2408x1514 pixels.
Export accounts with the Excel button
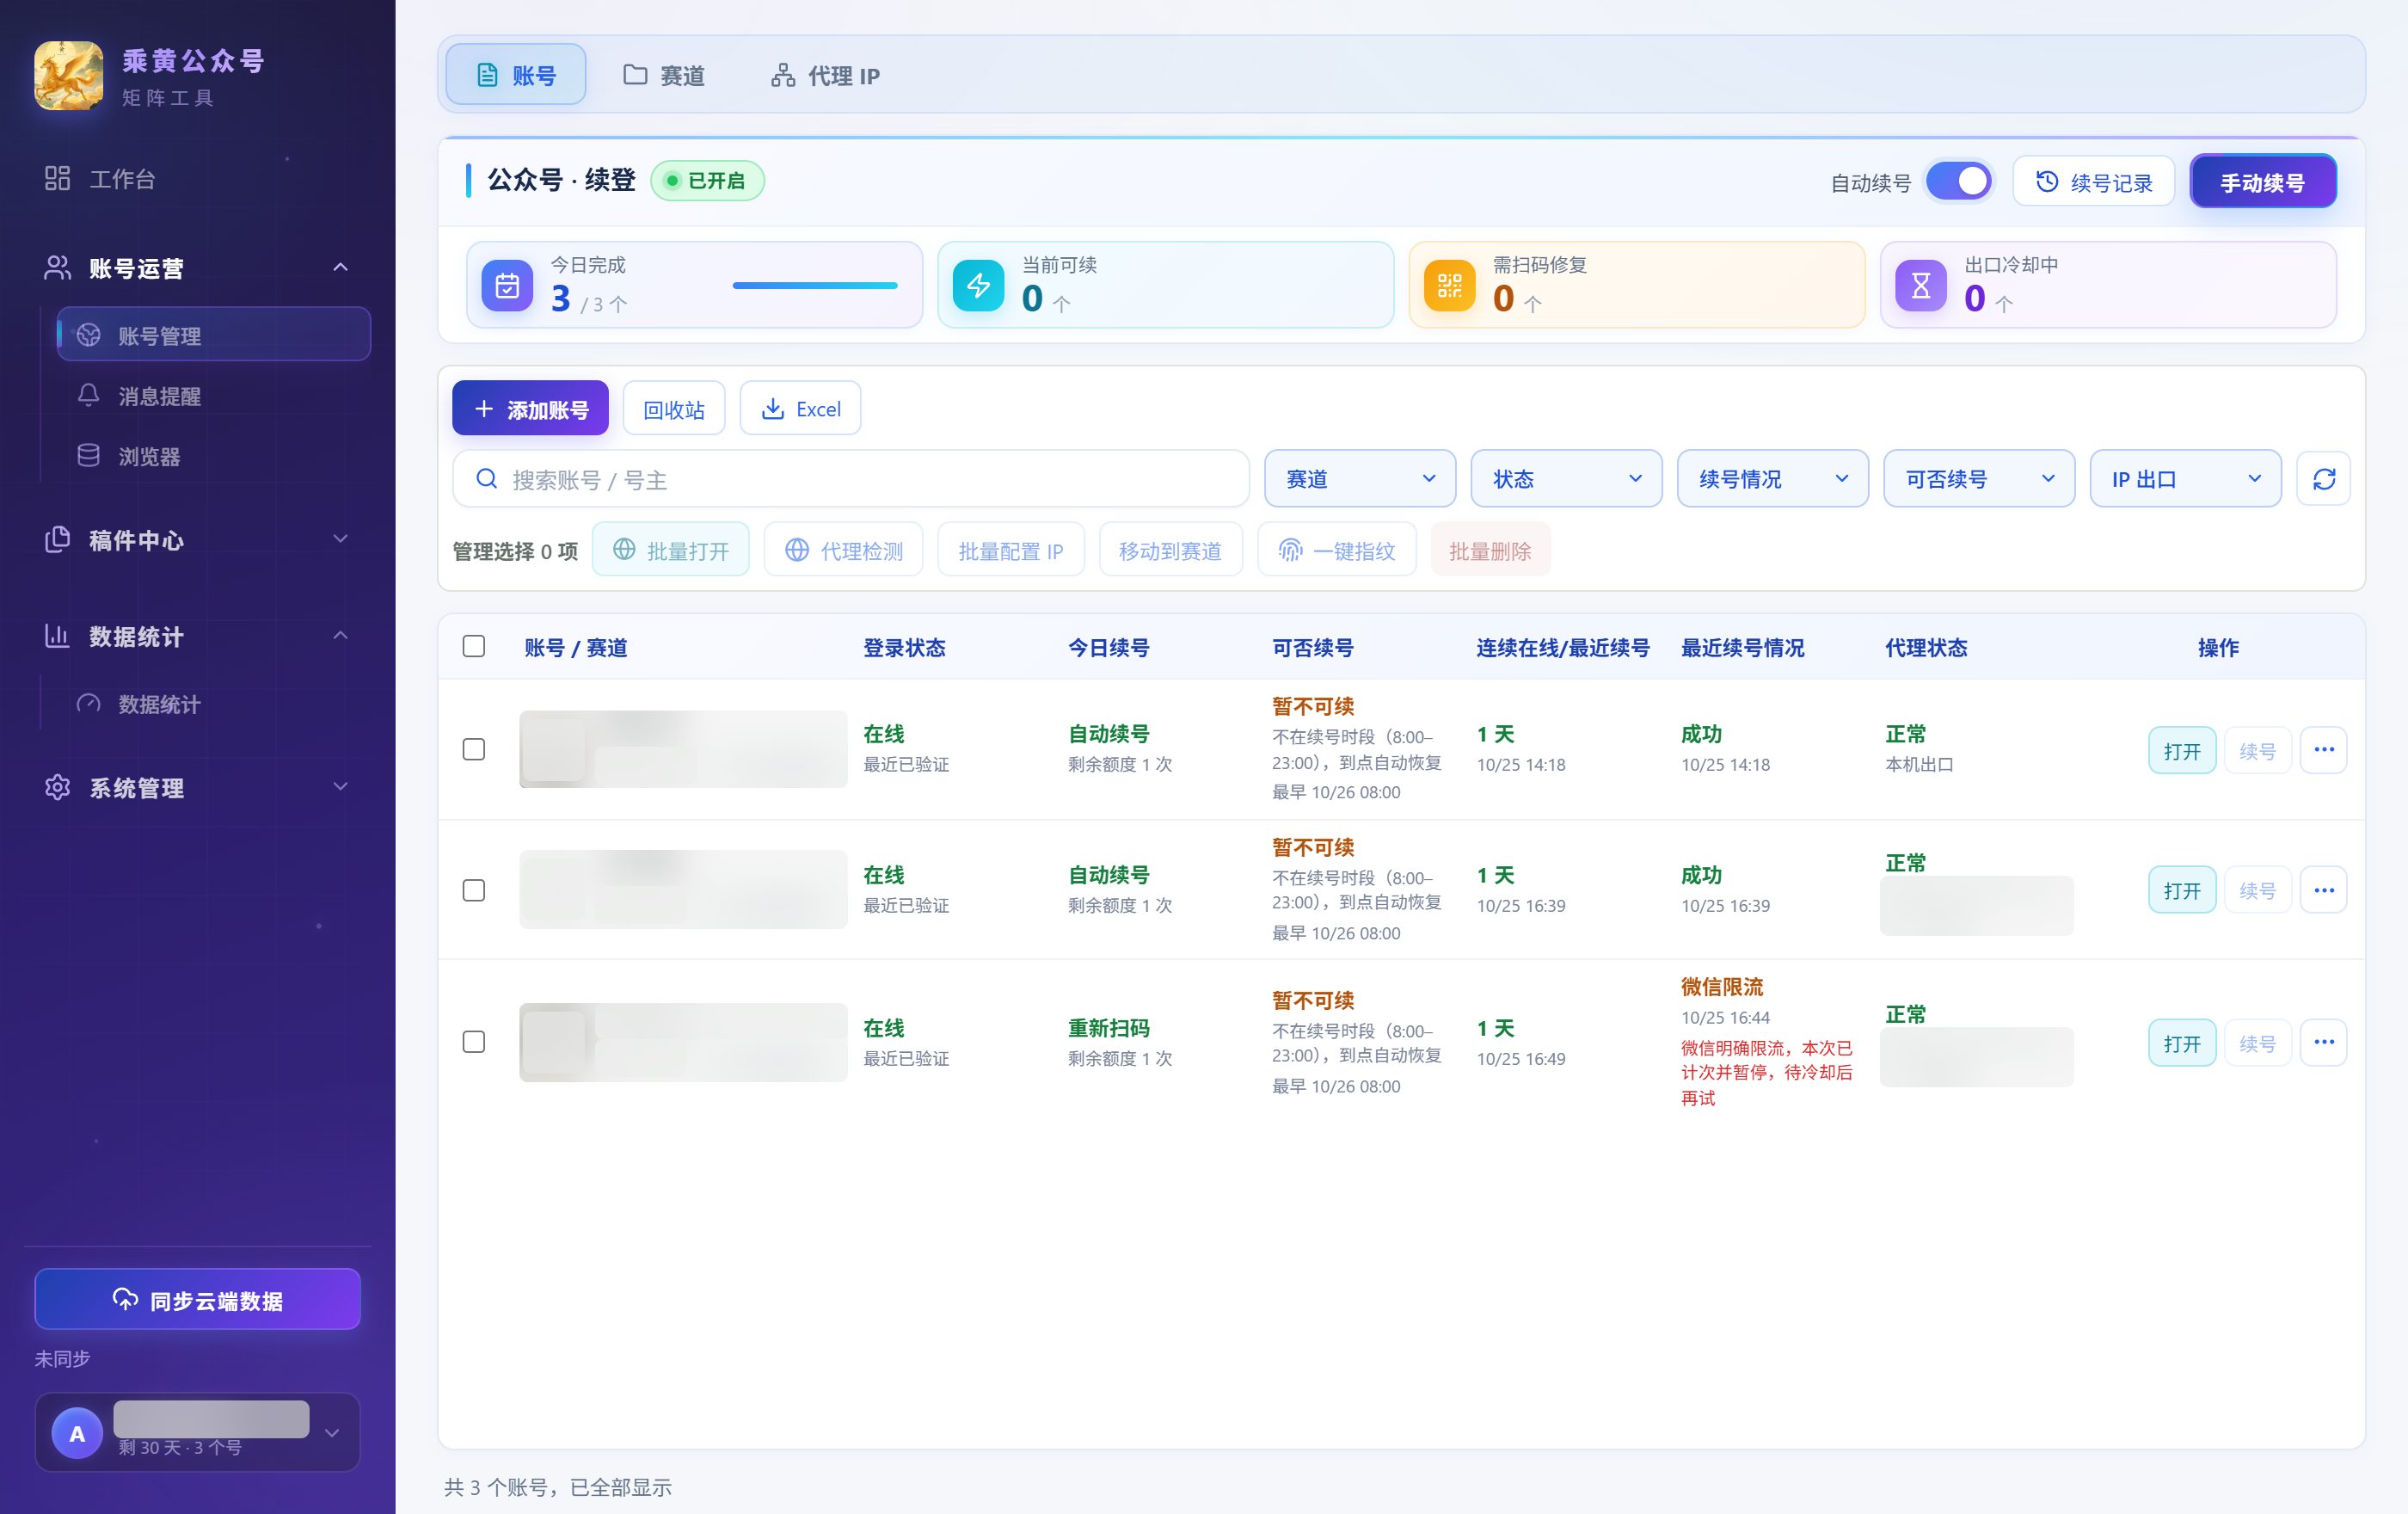point(801,409)
